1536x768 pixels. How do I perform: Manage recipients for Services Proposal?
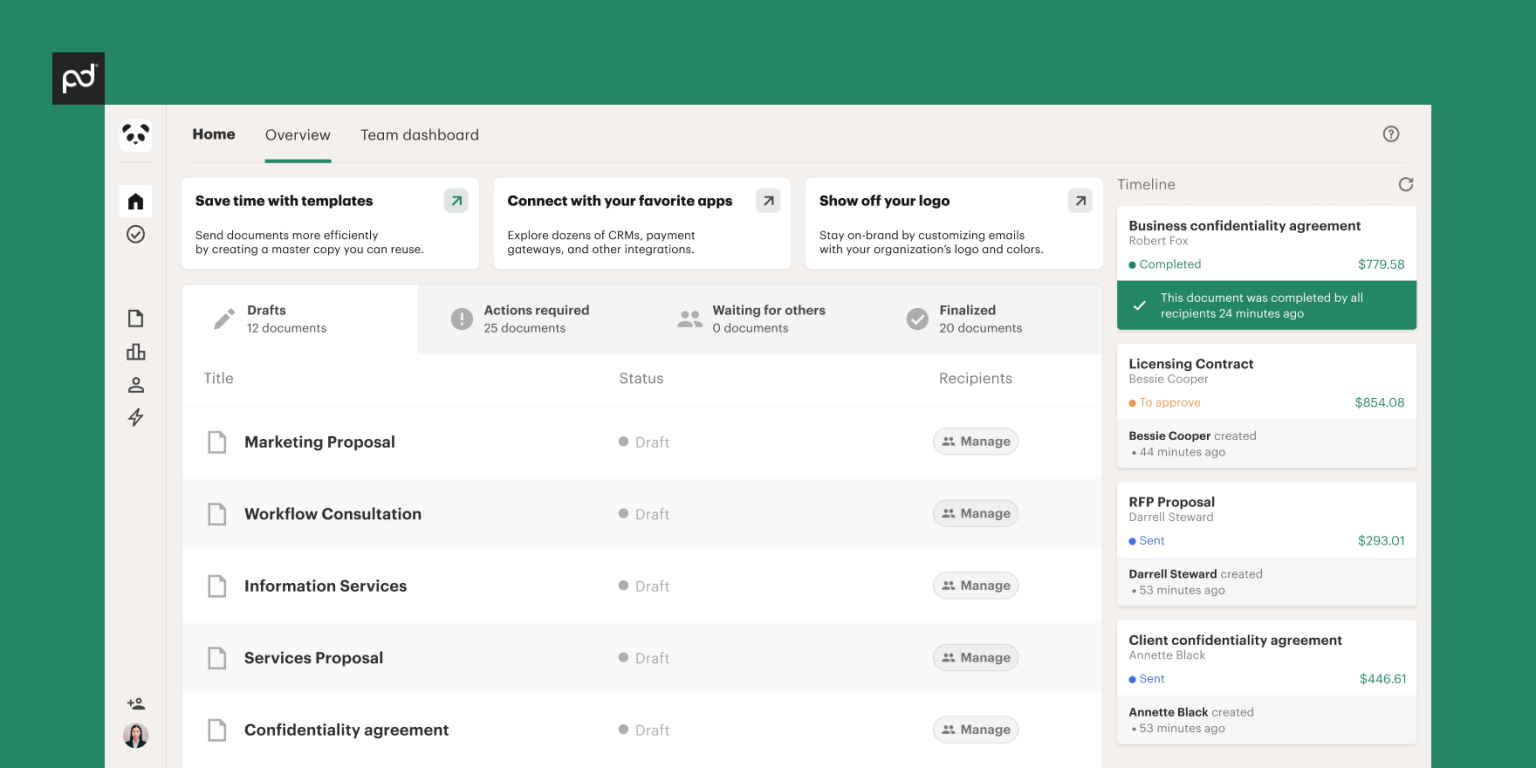click(x=976, y=658)
